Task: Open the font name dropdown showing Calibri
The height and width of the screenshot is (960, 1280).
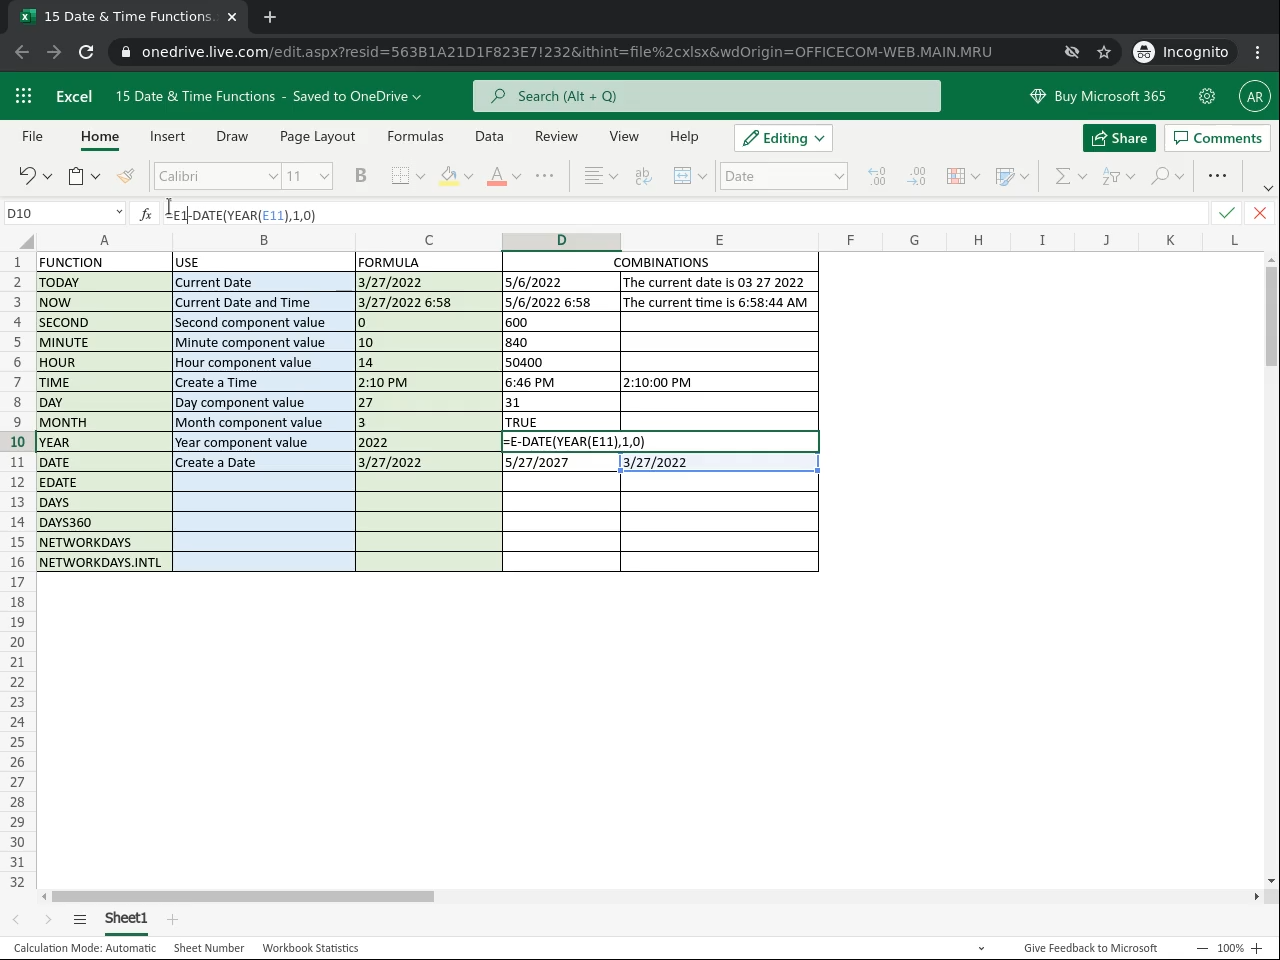Action: pyautogui.click(x=217, y=176)
